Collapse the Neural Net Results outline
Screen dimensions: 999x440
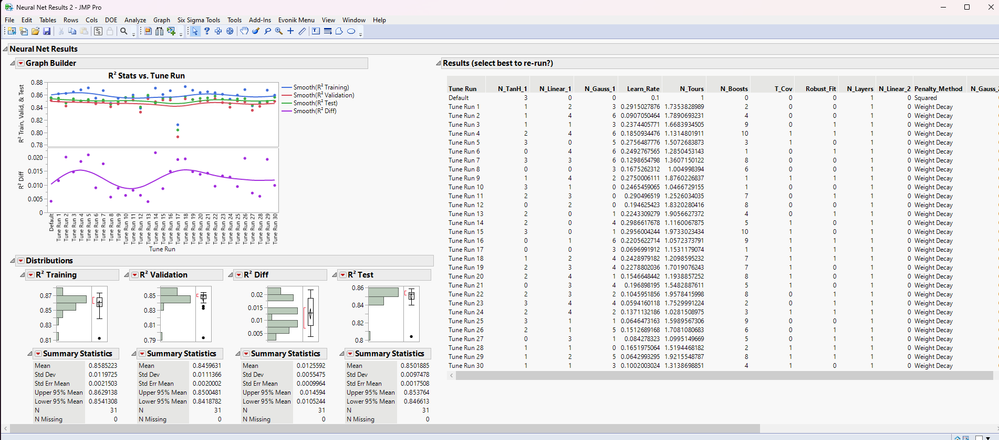[6, 49]
